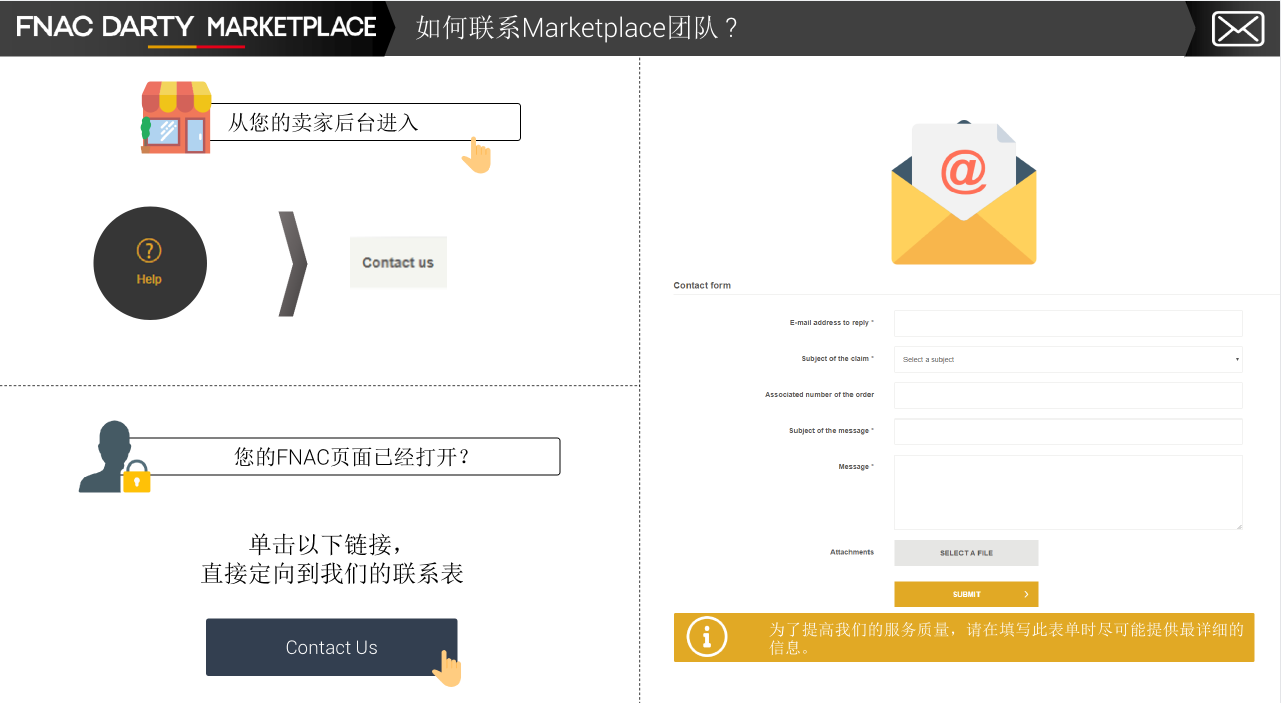Click the 从您的卖家后台进入 label box
Viewport: 1281px width, 703px height.
pyautogui.click(x=365, y=122)
